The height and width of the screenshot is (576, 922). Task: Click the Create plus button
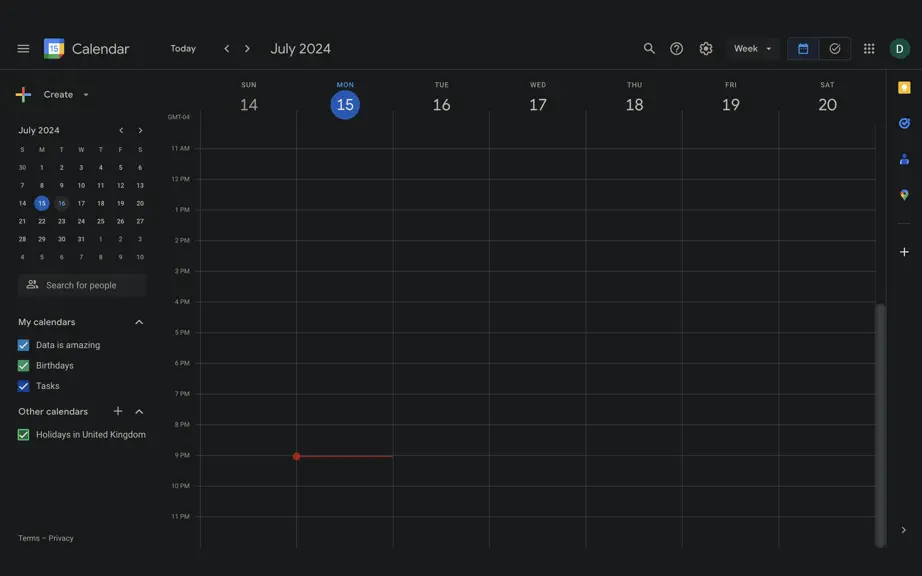(24, 95)
